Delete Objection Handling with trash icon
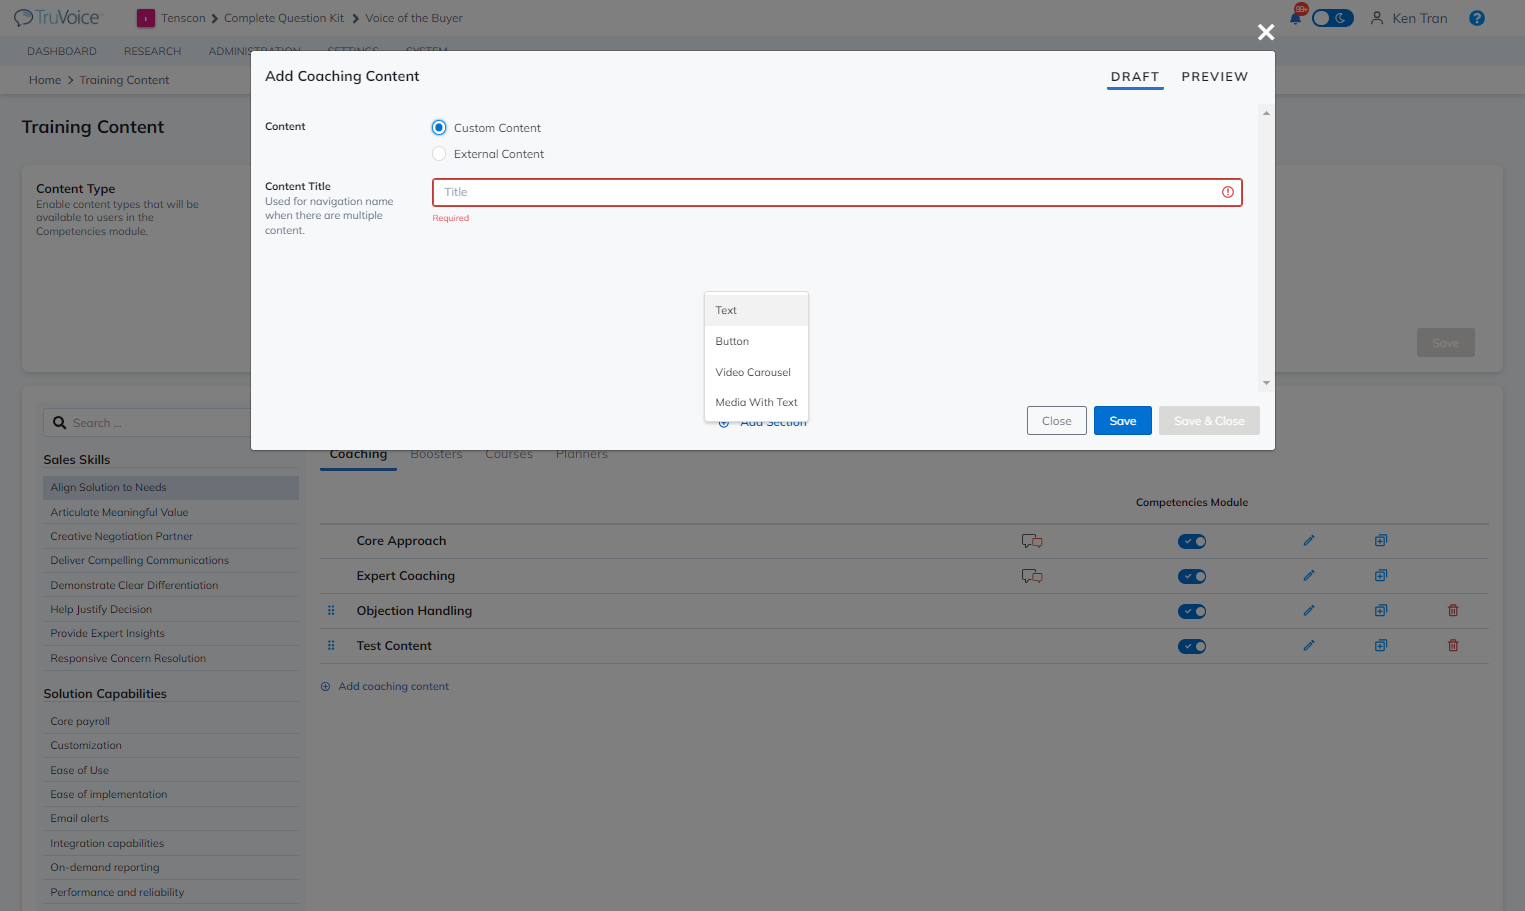The width and height of the screenshot is (1525, 911). pyautogui.click(x=1453, y=611)
